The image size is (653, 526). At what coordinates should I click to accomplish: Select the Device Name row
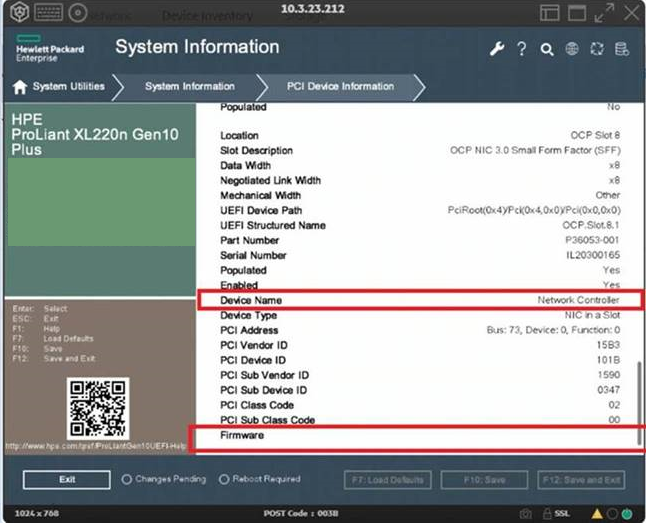click(x=421, y=300)
